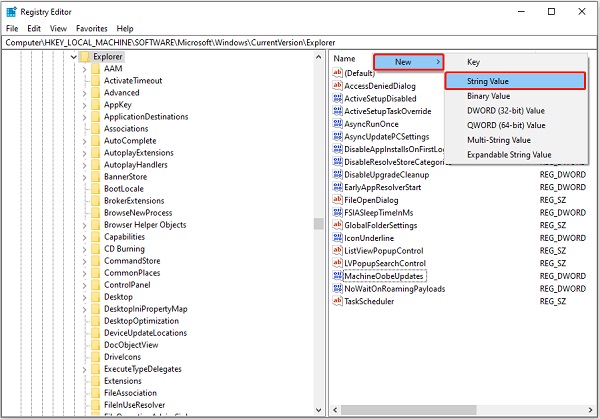
Task: Click the IconUnderline DWORD icon
Action: [x=338, y=238]
